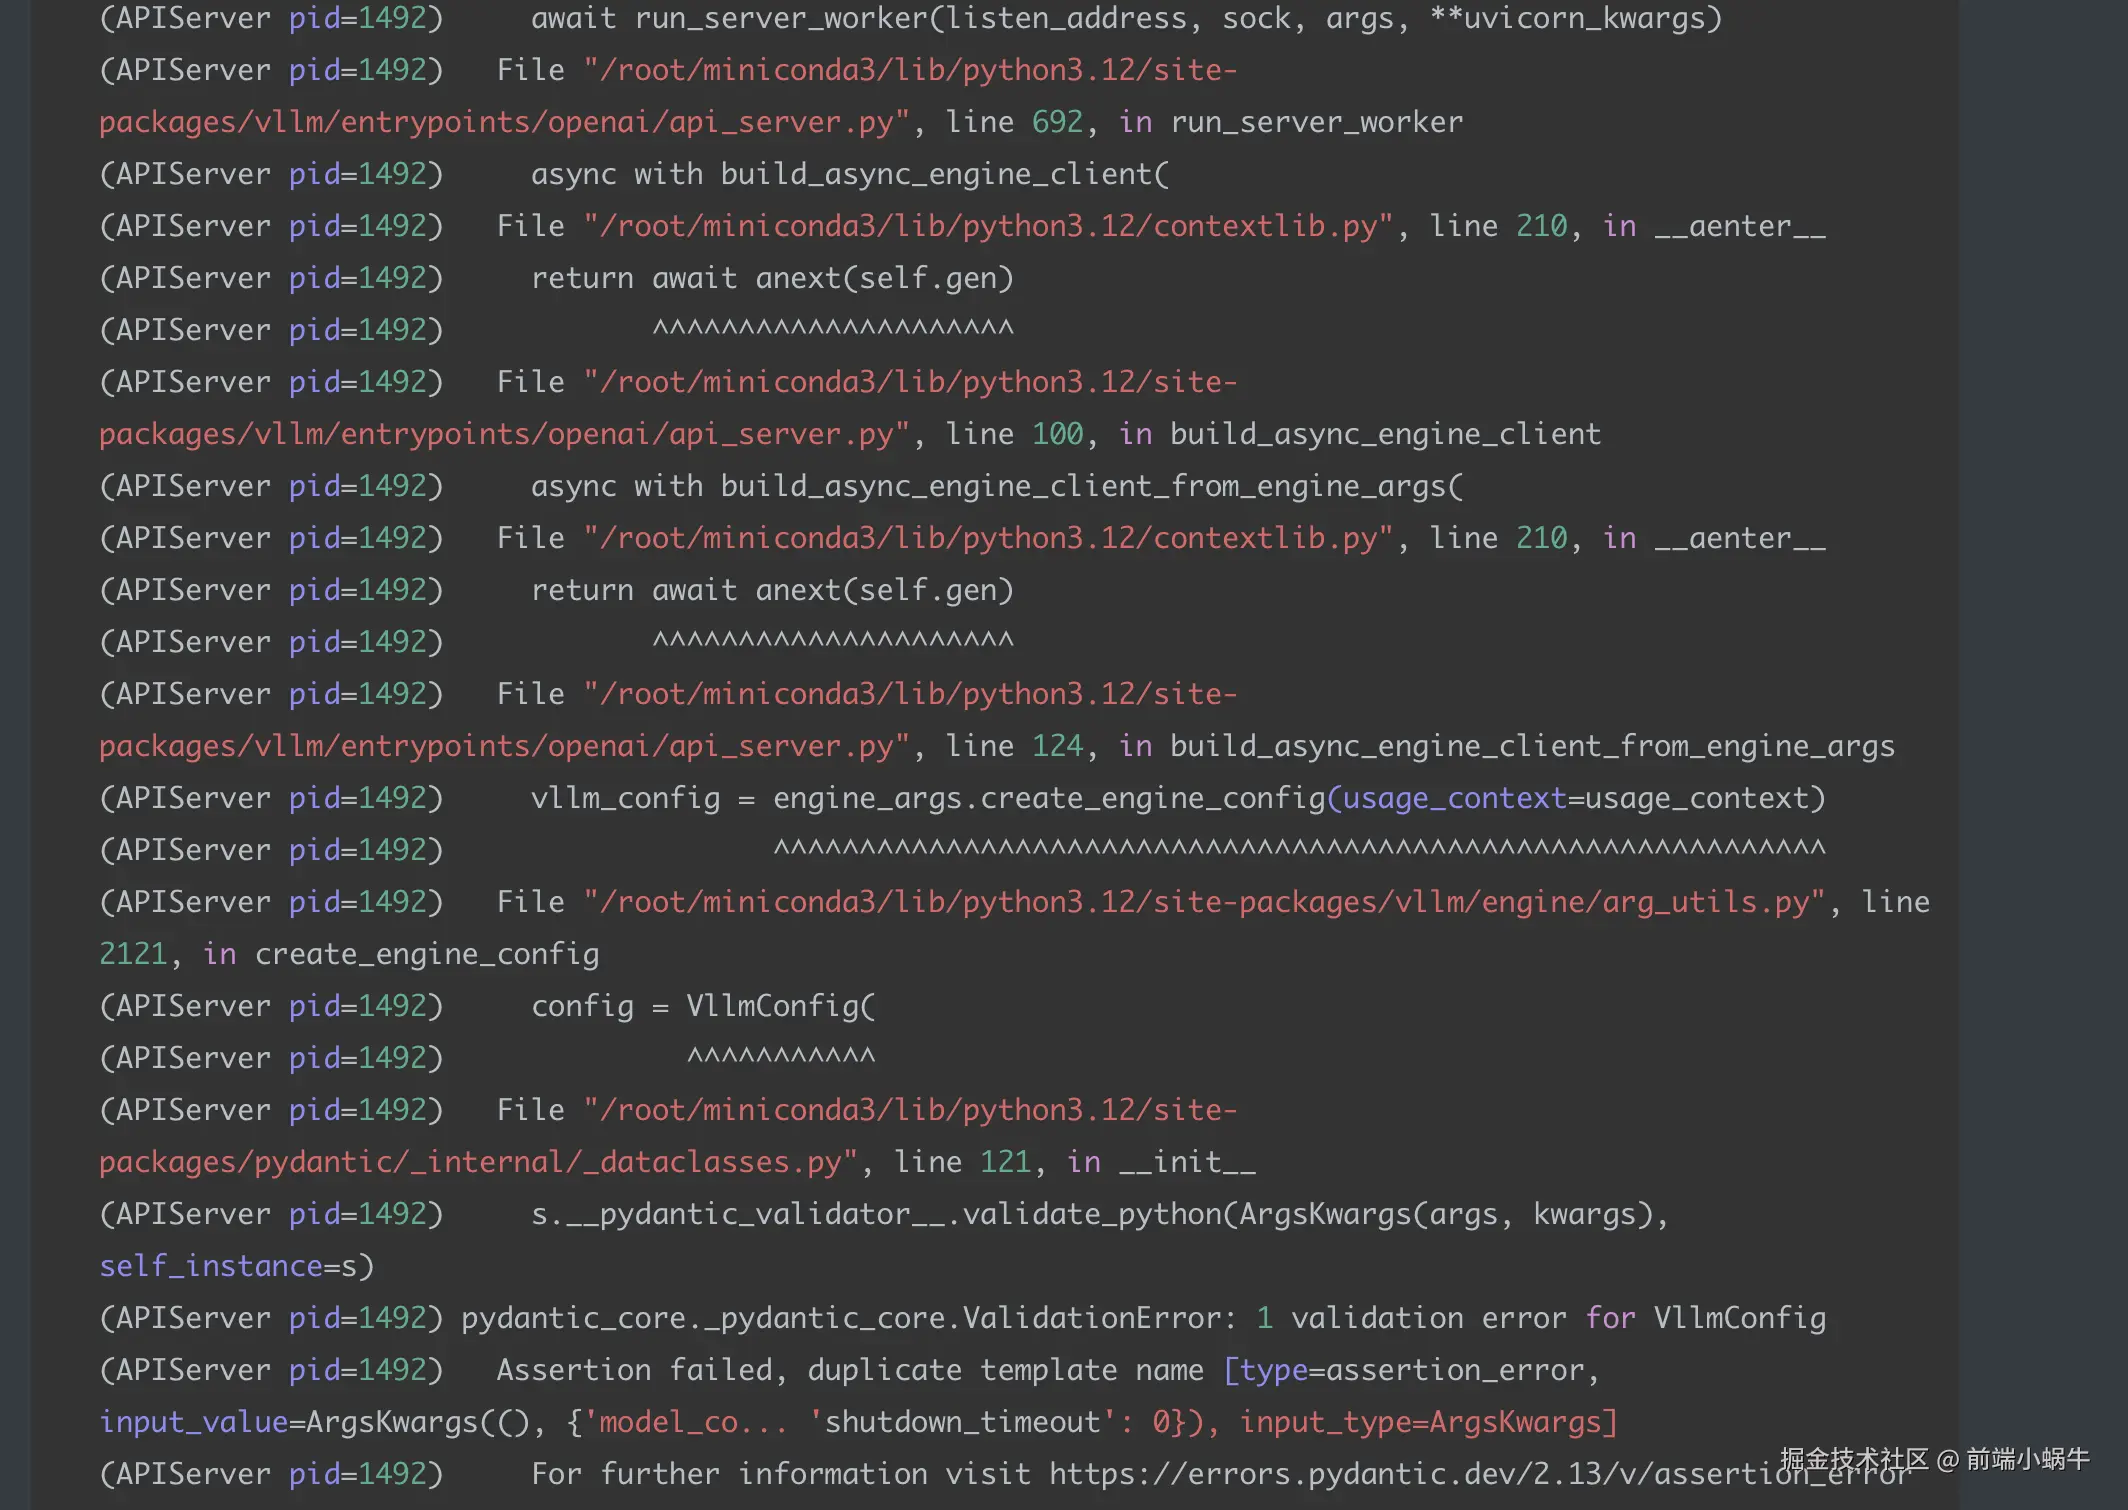
Task: Click 'line 121, in __init__' text
Action: click(1075, 1162)
